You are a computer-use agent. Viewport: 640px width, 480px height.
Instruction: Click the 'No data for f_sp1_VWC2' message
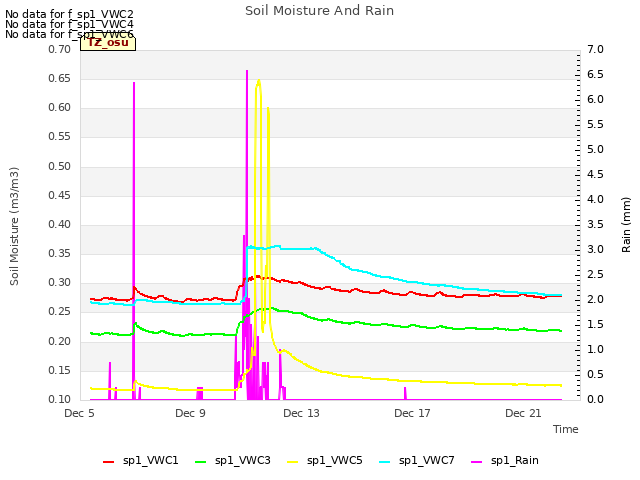pos(69,14)
